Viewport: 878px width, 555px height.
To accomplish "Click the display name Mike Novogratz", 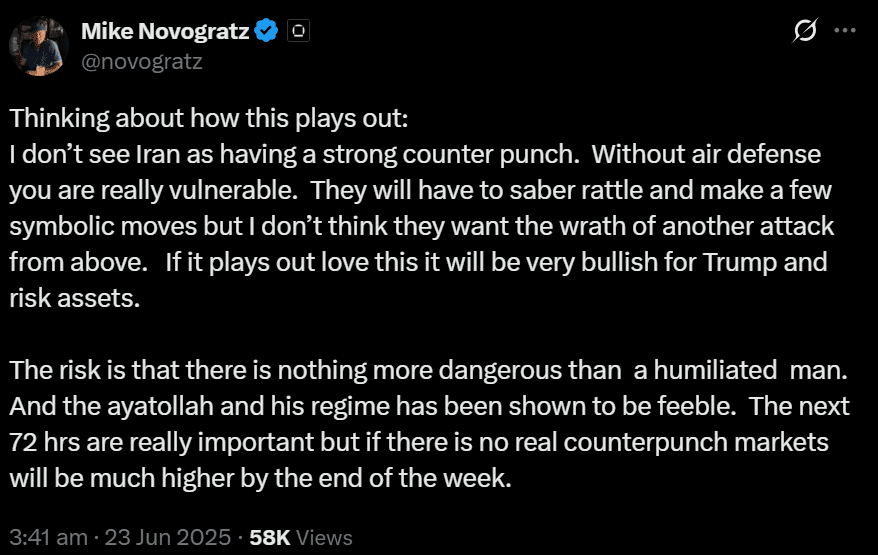I will (x=165, y=31).
